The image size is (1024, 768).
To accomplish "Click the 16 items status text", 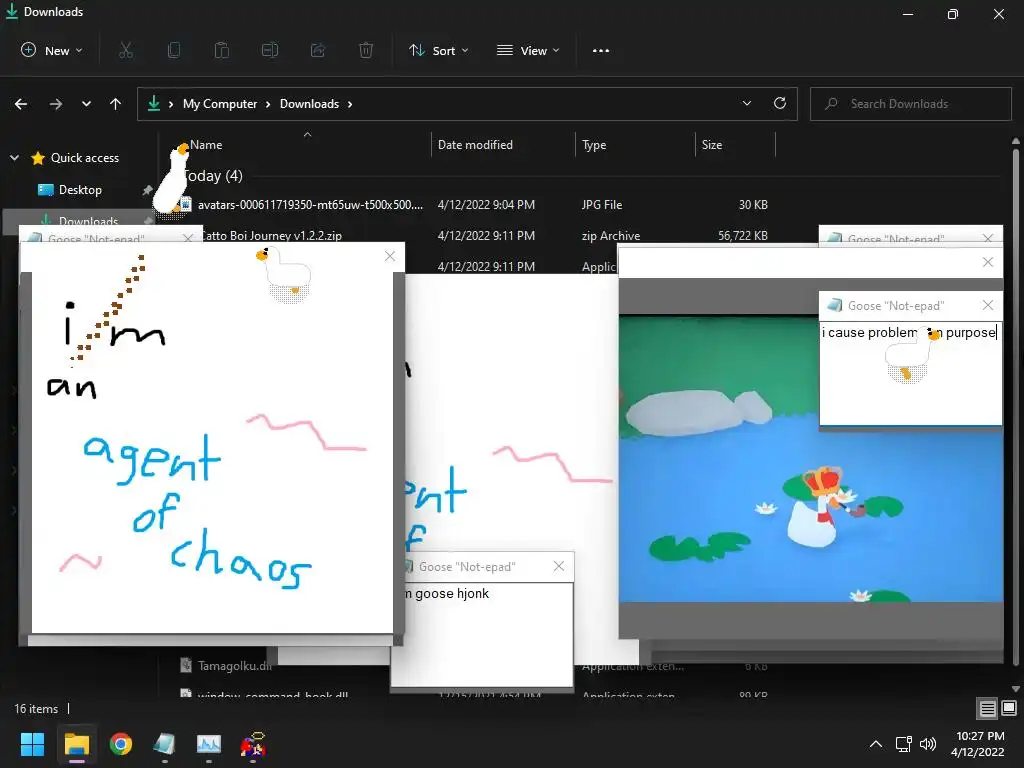I will click(36, 709).
